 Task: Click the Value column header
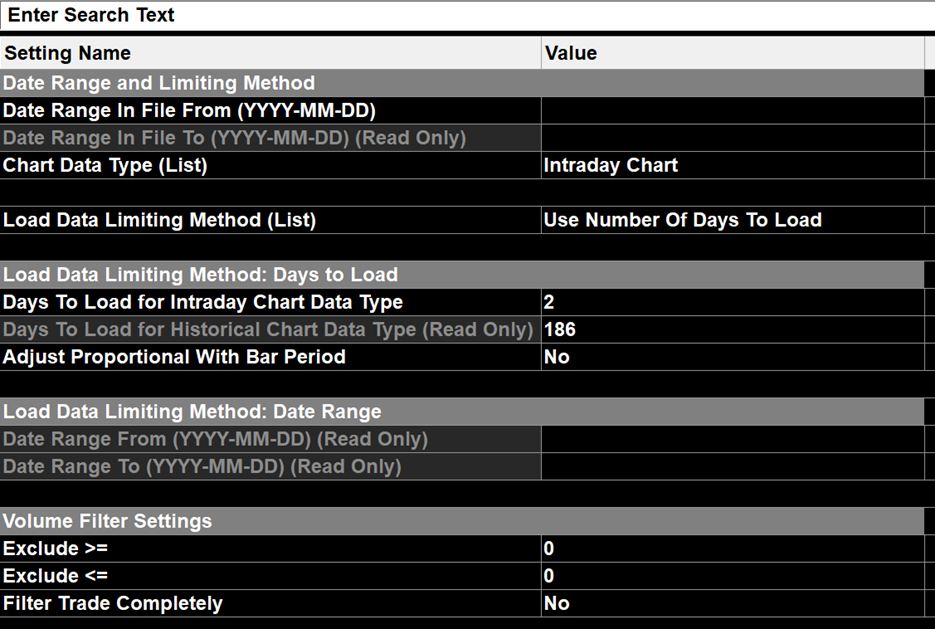[732, 53]
